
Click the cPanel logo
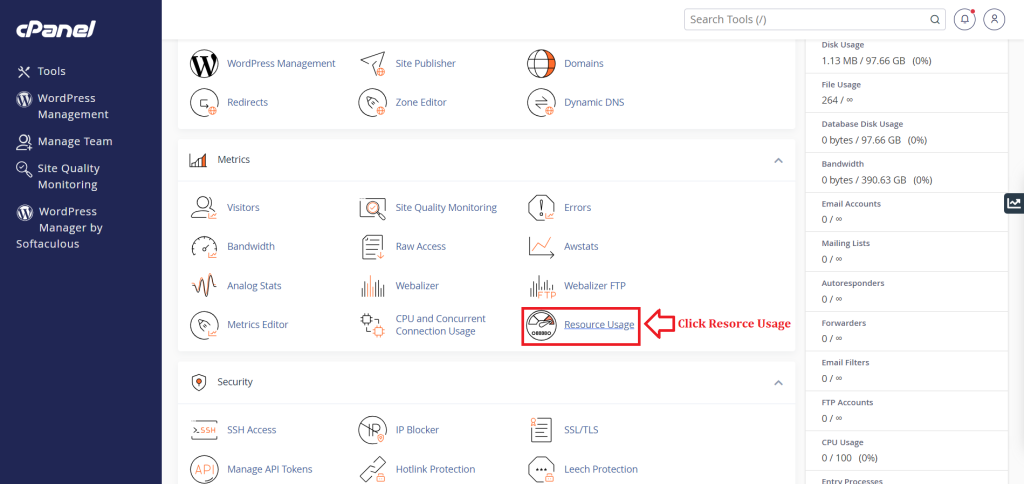click(56, 29)
